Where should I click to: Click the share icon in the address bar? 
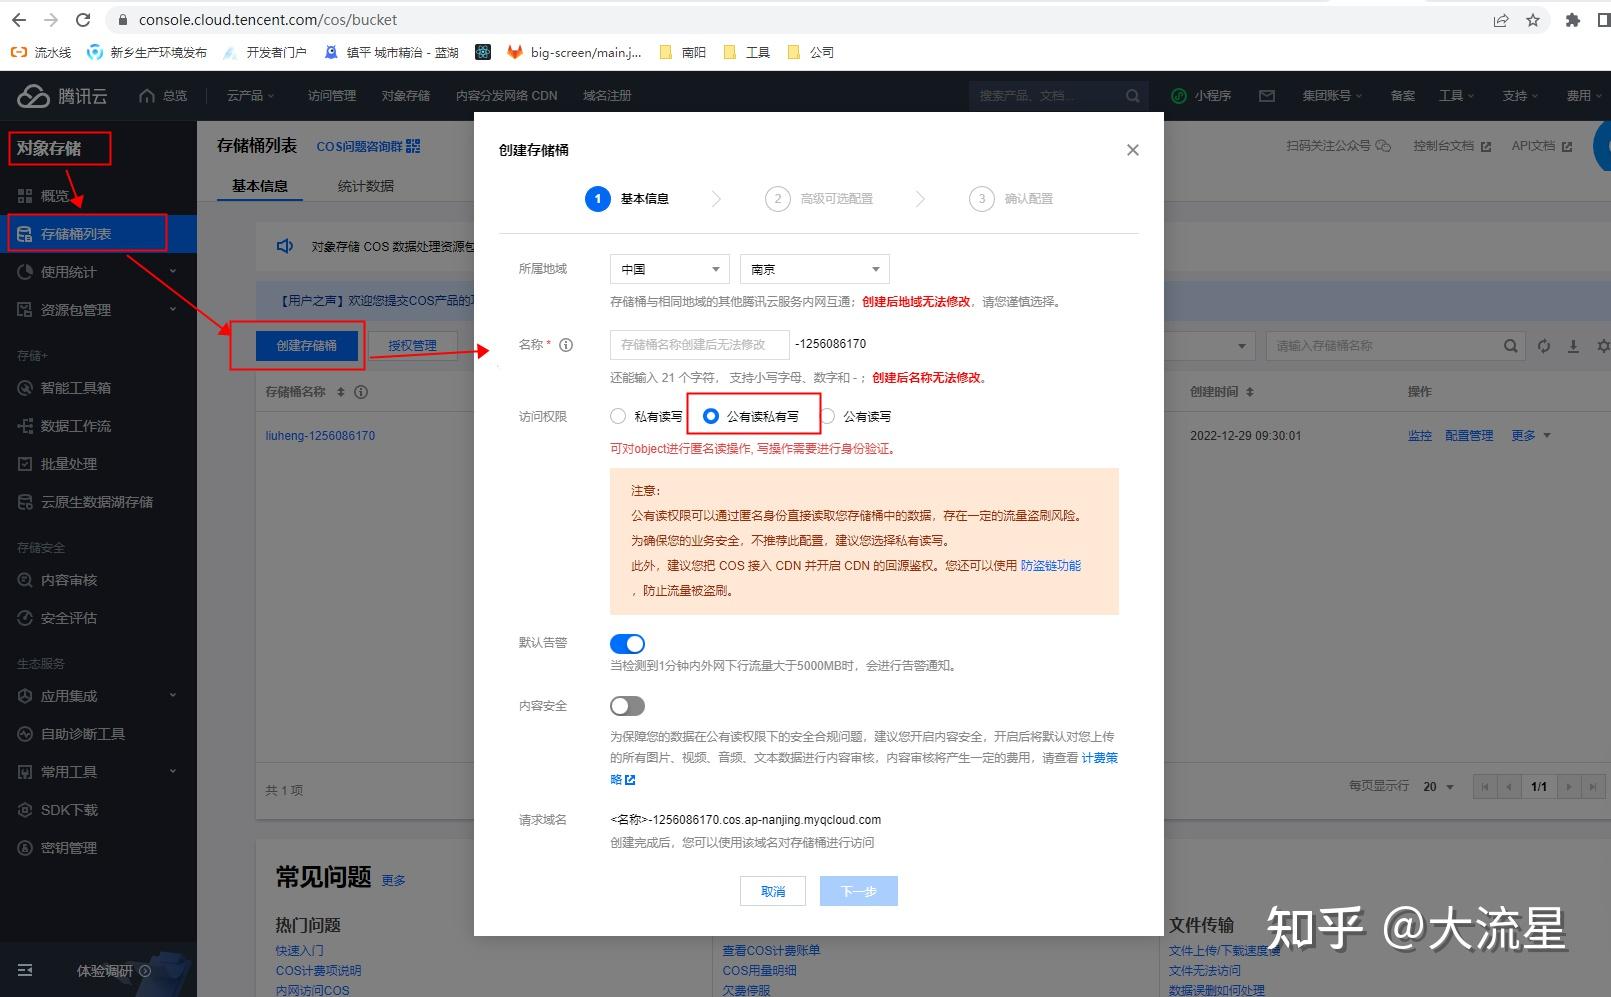tap(1501, 20)
